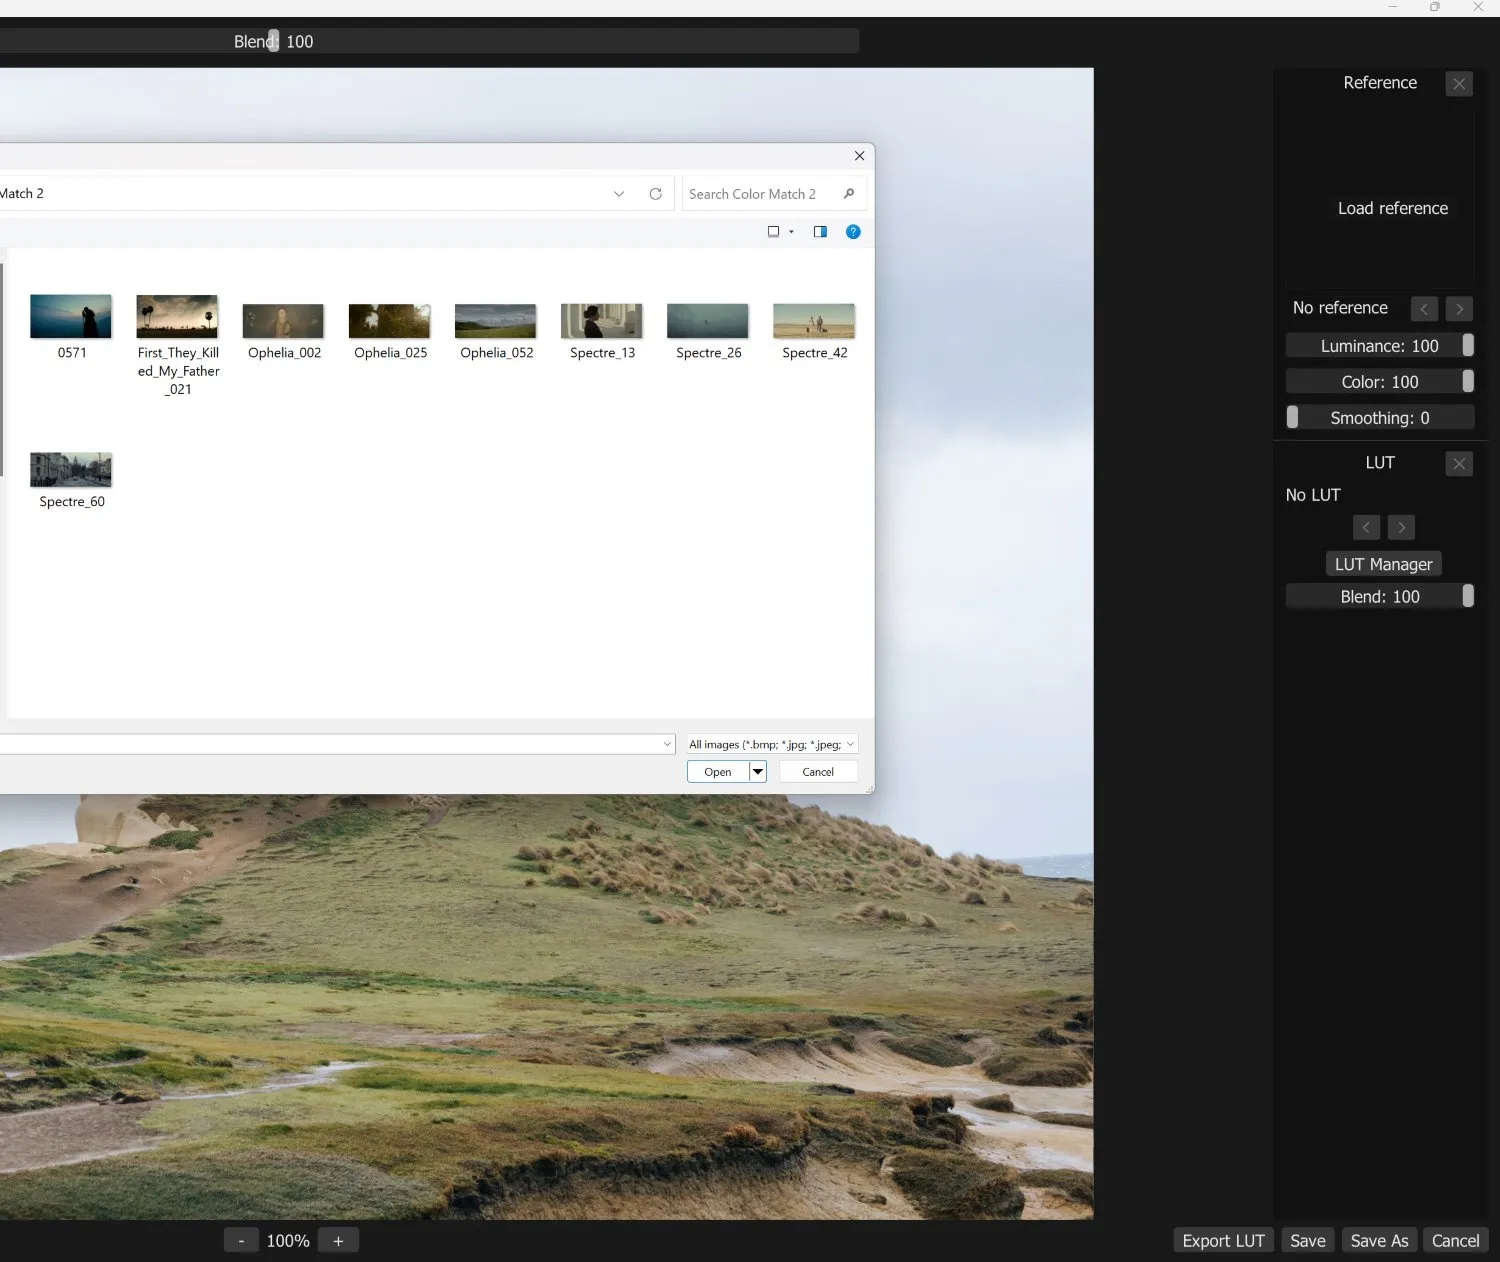Click Open in the file dialog
Screen dimensions: 1500x1262
(718, 772)
